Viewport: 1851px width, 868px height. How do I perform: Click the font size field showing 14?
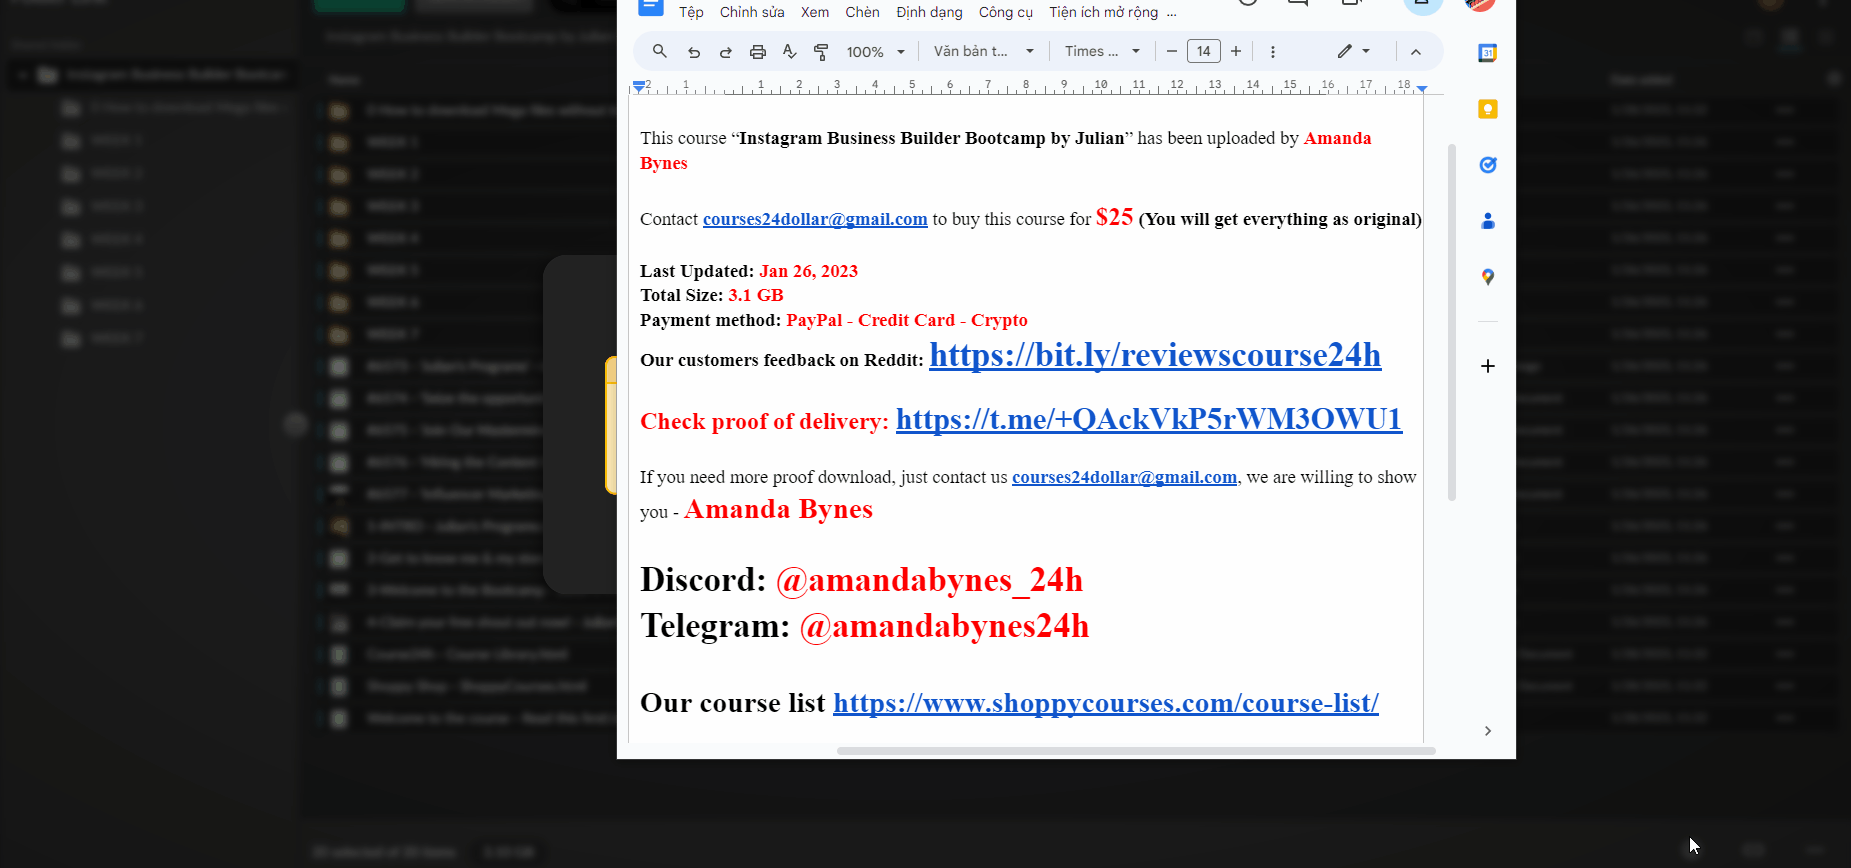click(x=1203, y=51)
